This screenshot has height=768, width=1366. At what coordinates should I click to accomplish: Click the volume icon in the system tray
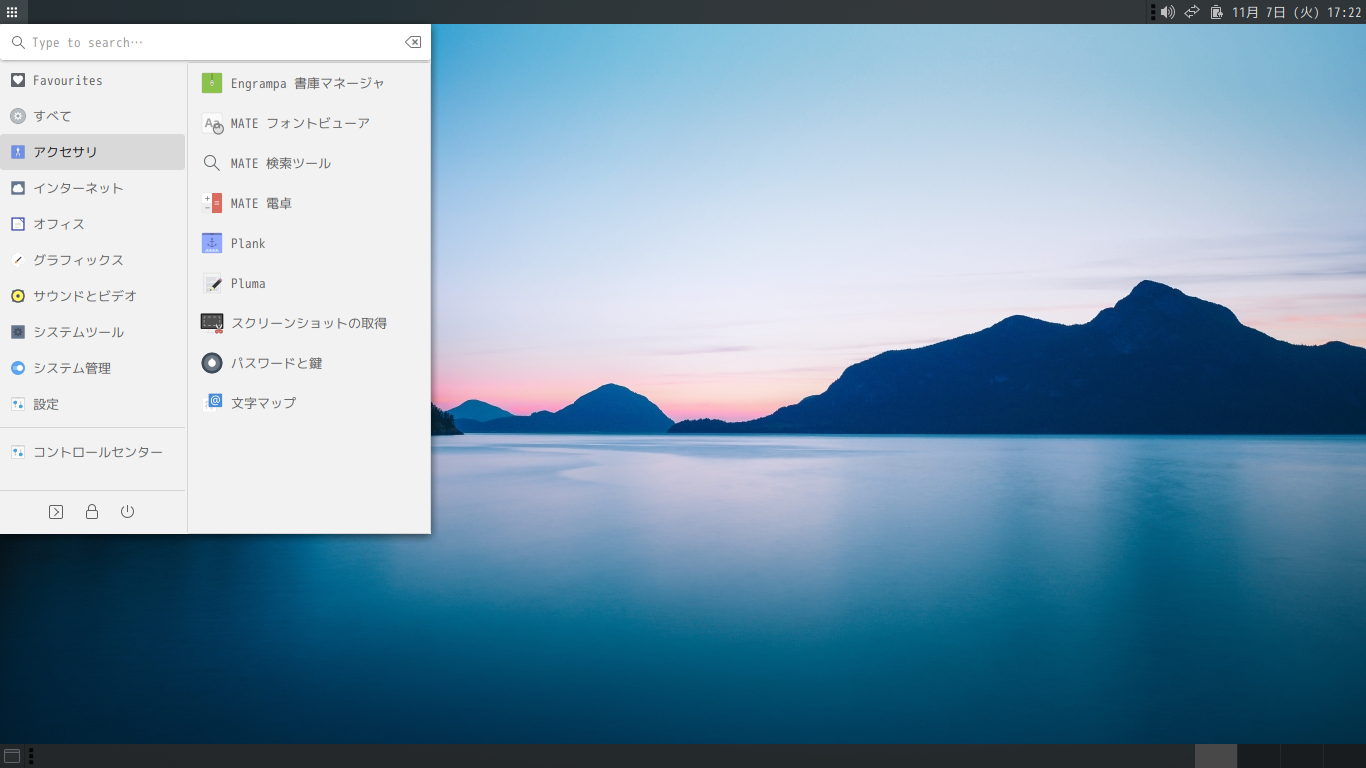[1169, 12]
